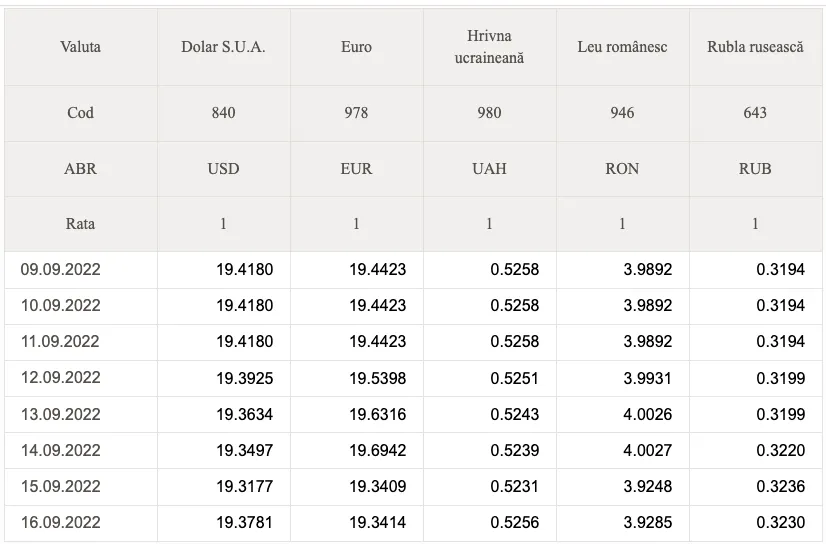Select the RON rate 4.0026 cell
This screenshot has width=826, height=544.
(x=623, y=414)
